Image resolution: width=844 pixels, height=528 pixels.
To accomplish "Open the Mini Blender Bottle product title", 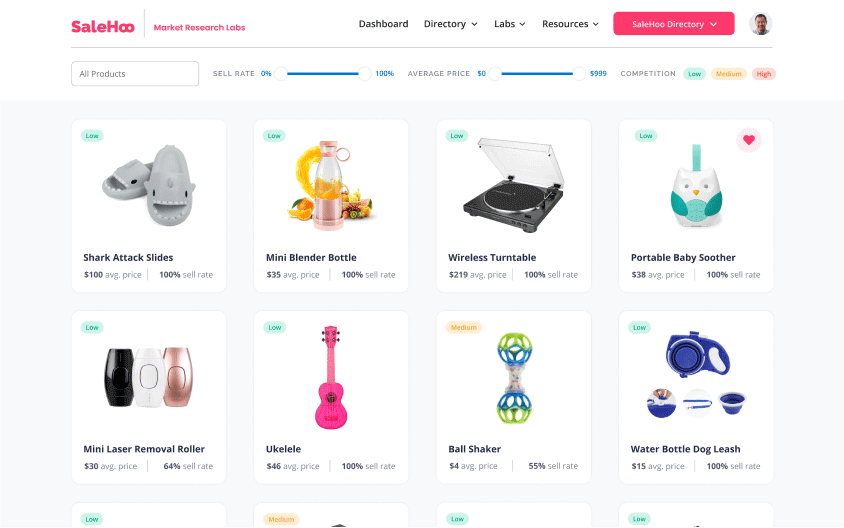I will click(311, 257).
